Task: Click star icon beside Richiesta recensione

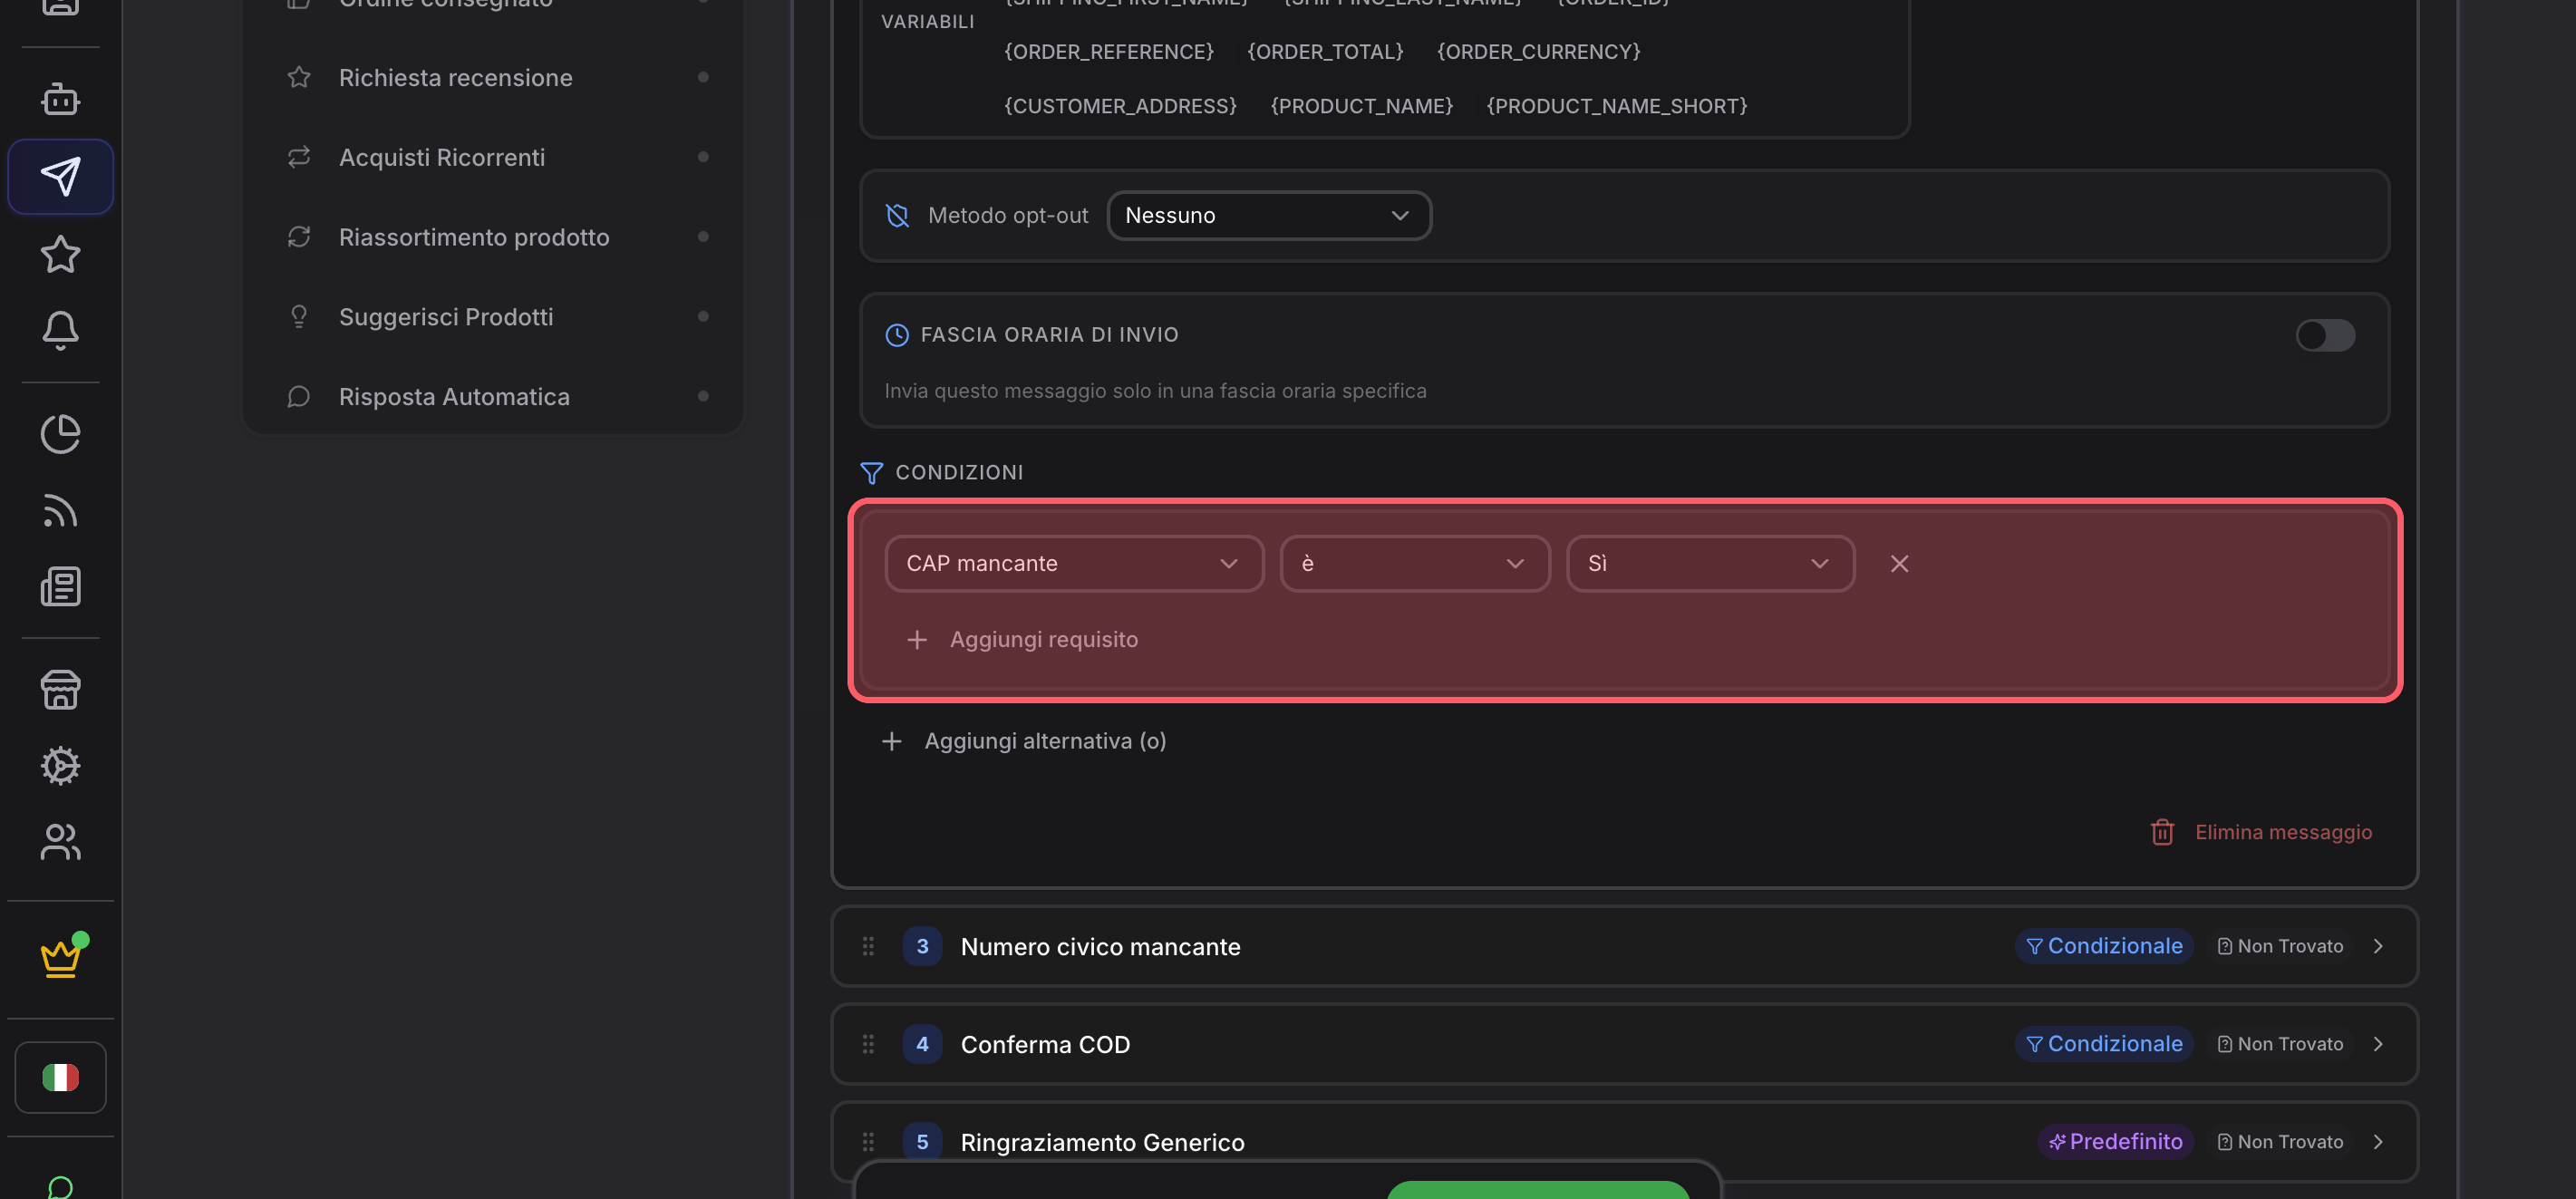Action: (x=299, y=77)
